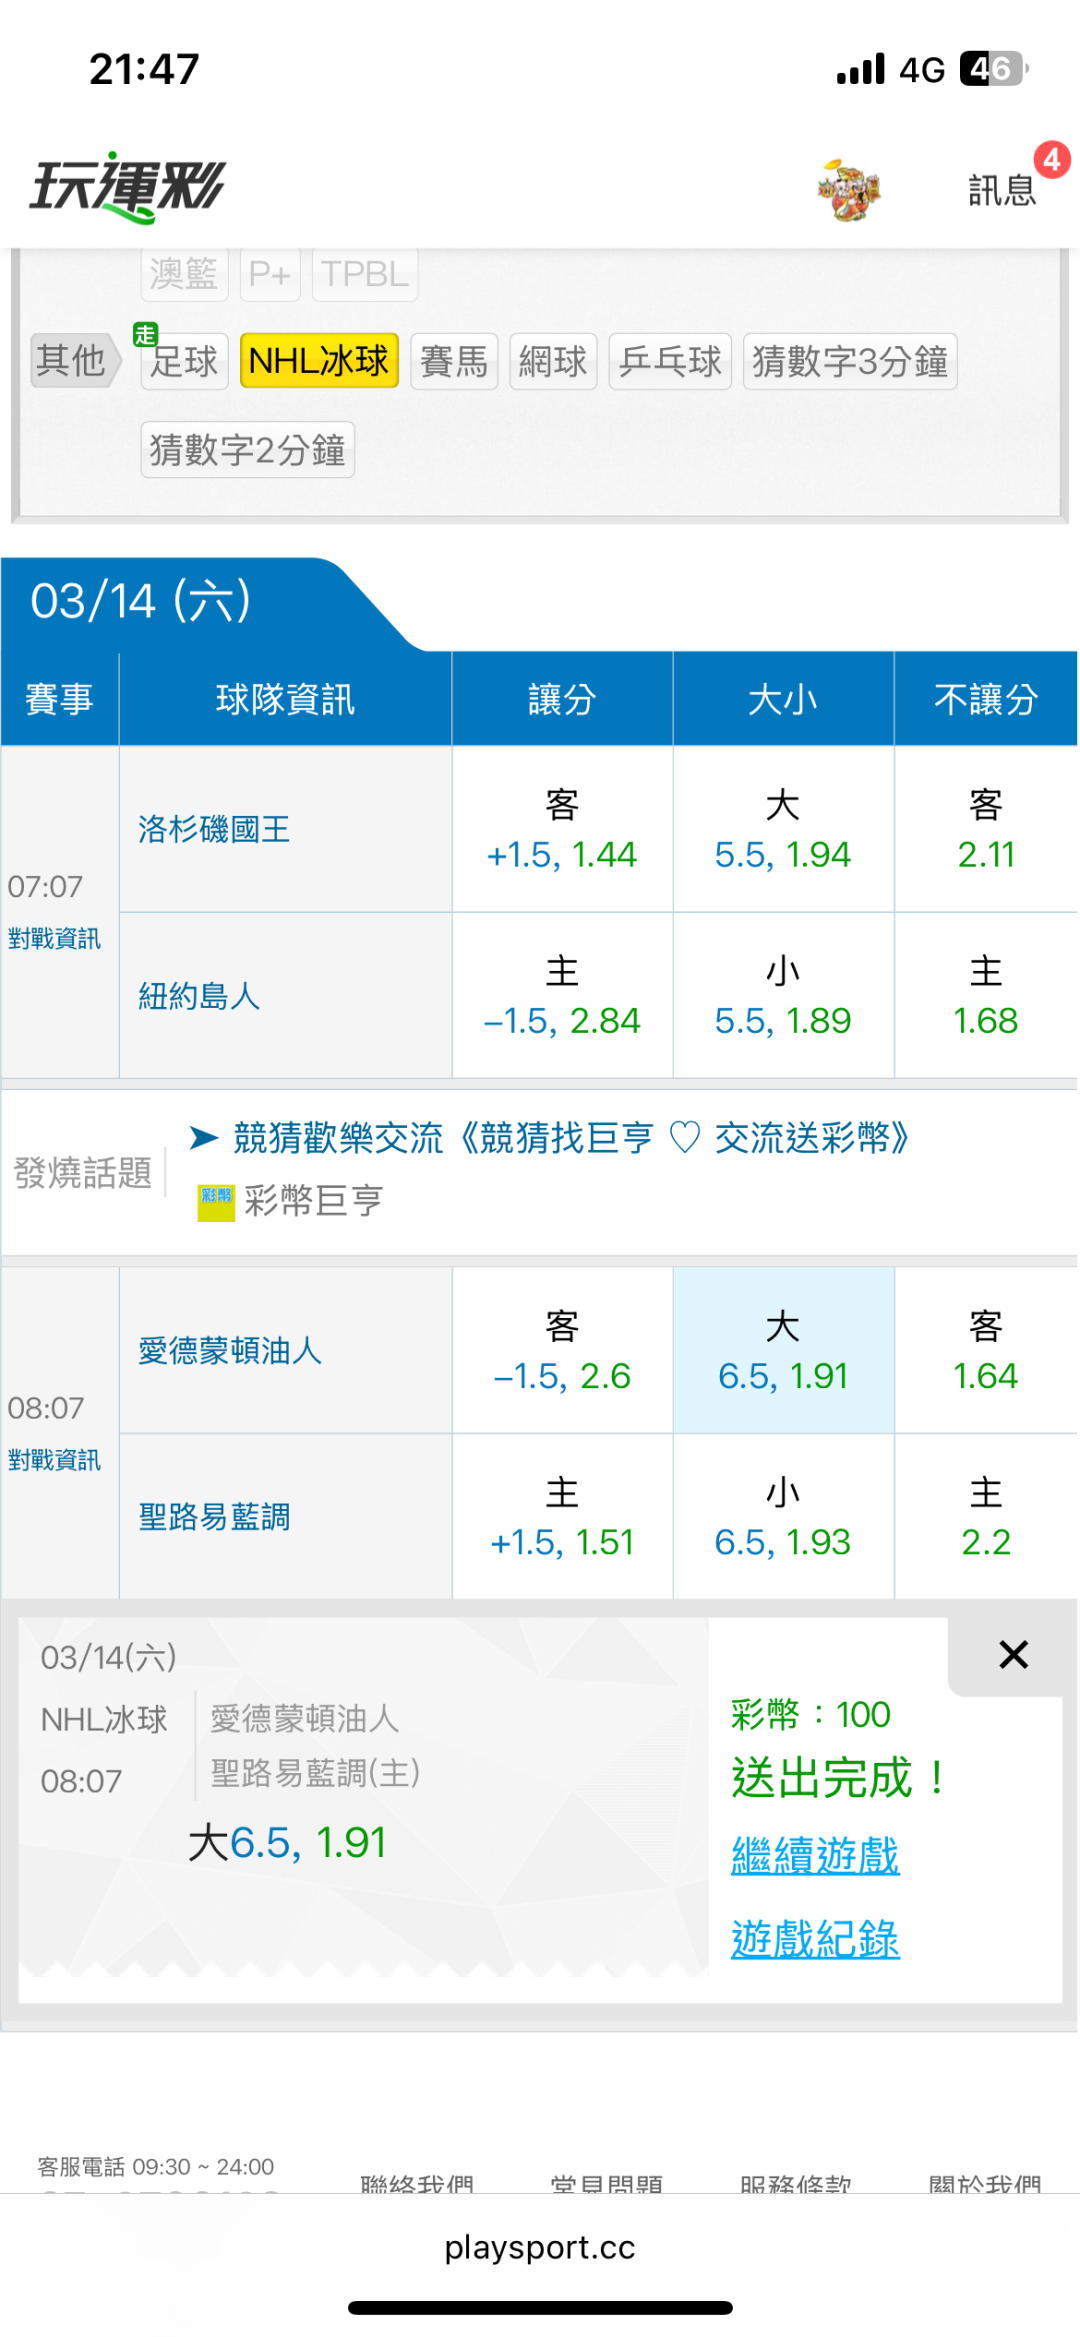Image resolution: width=1080 pixels, height=2337 pixels.
Task: Open 訊息 with the red notification badge
Action: (1003, 189)
